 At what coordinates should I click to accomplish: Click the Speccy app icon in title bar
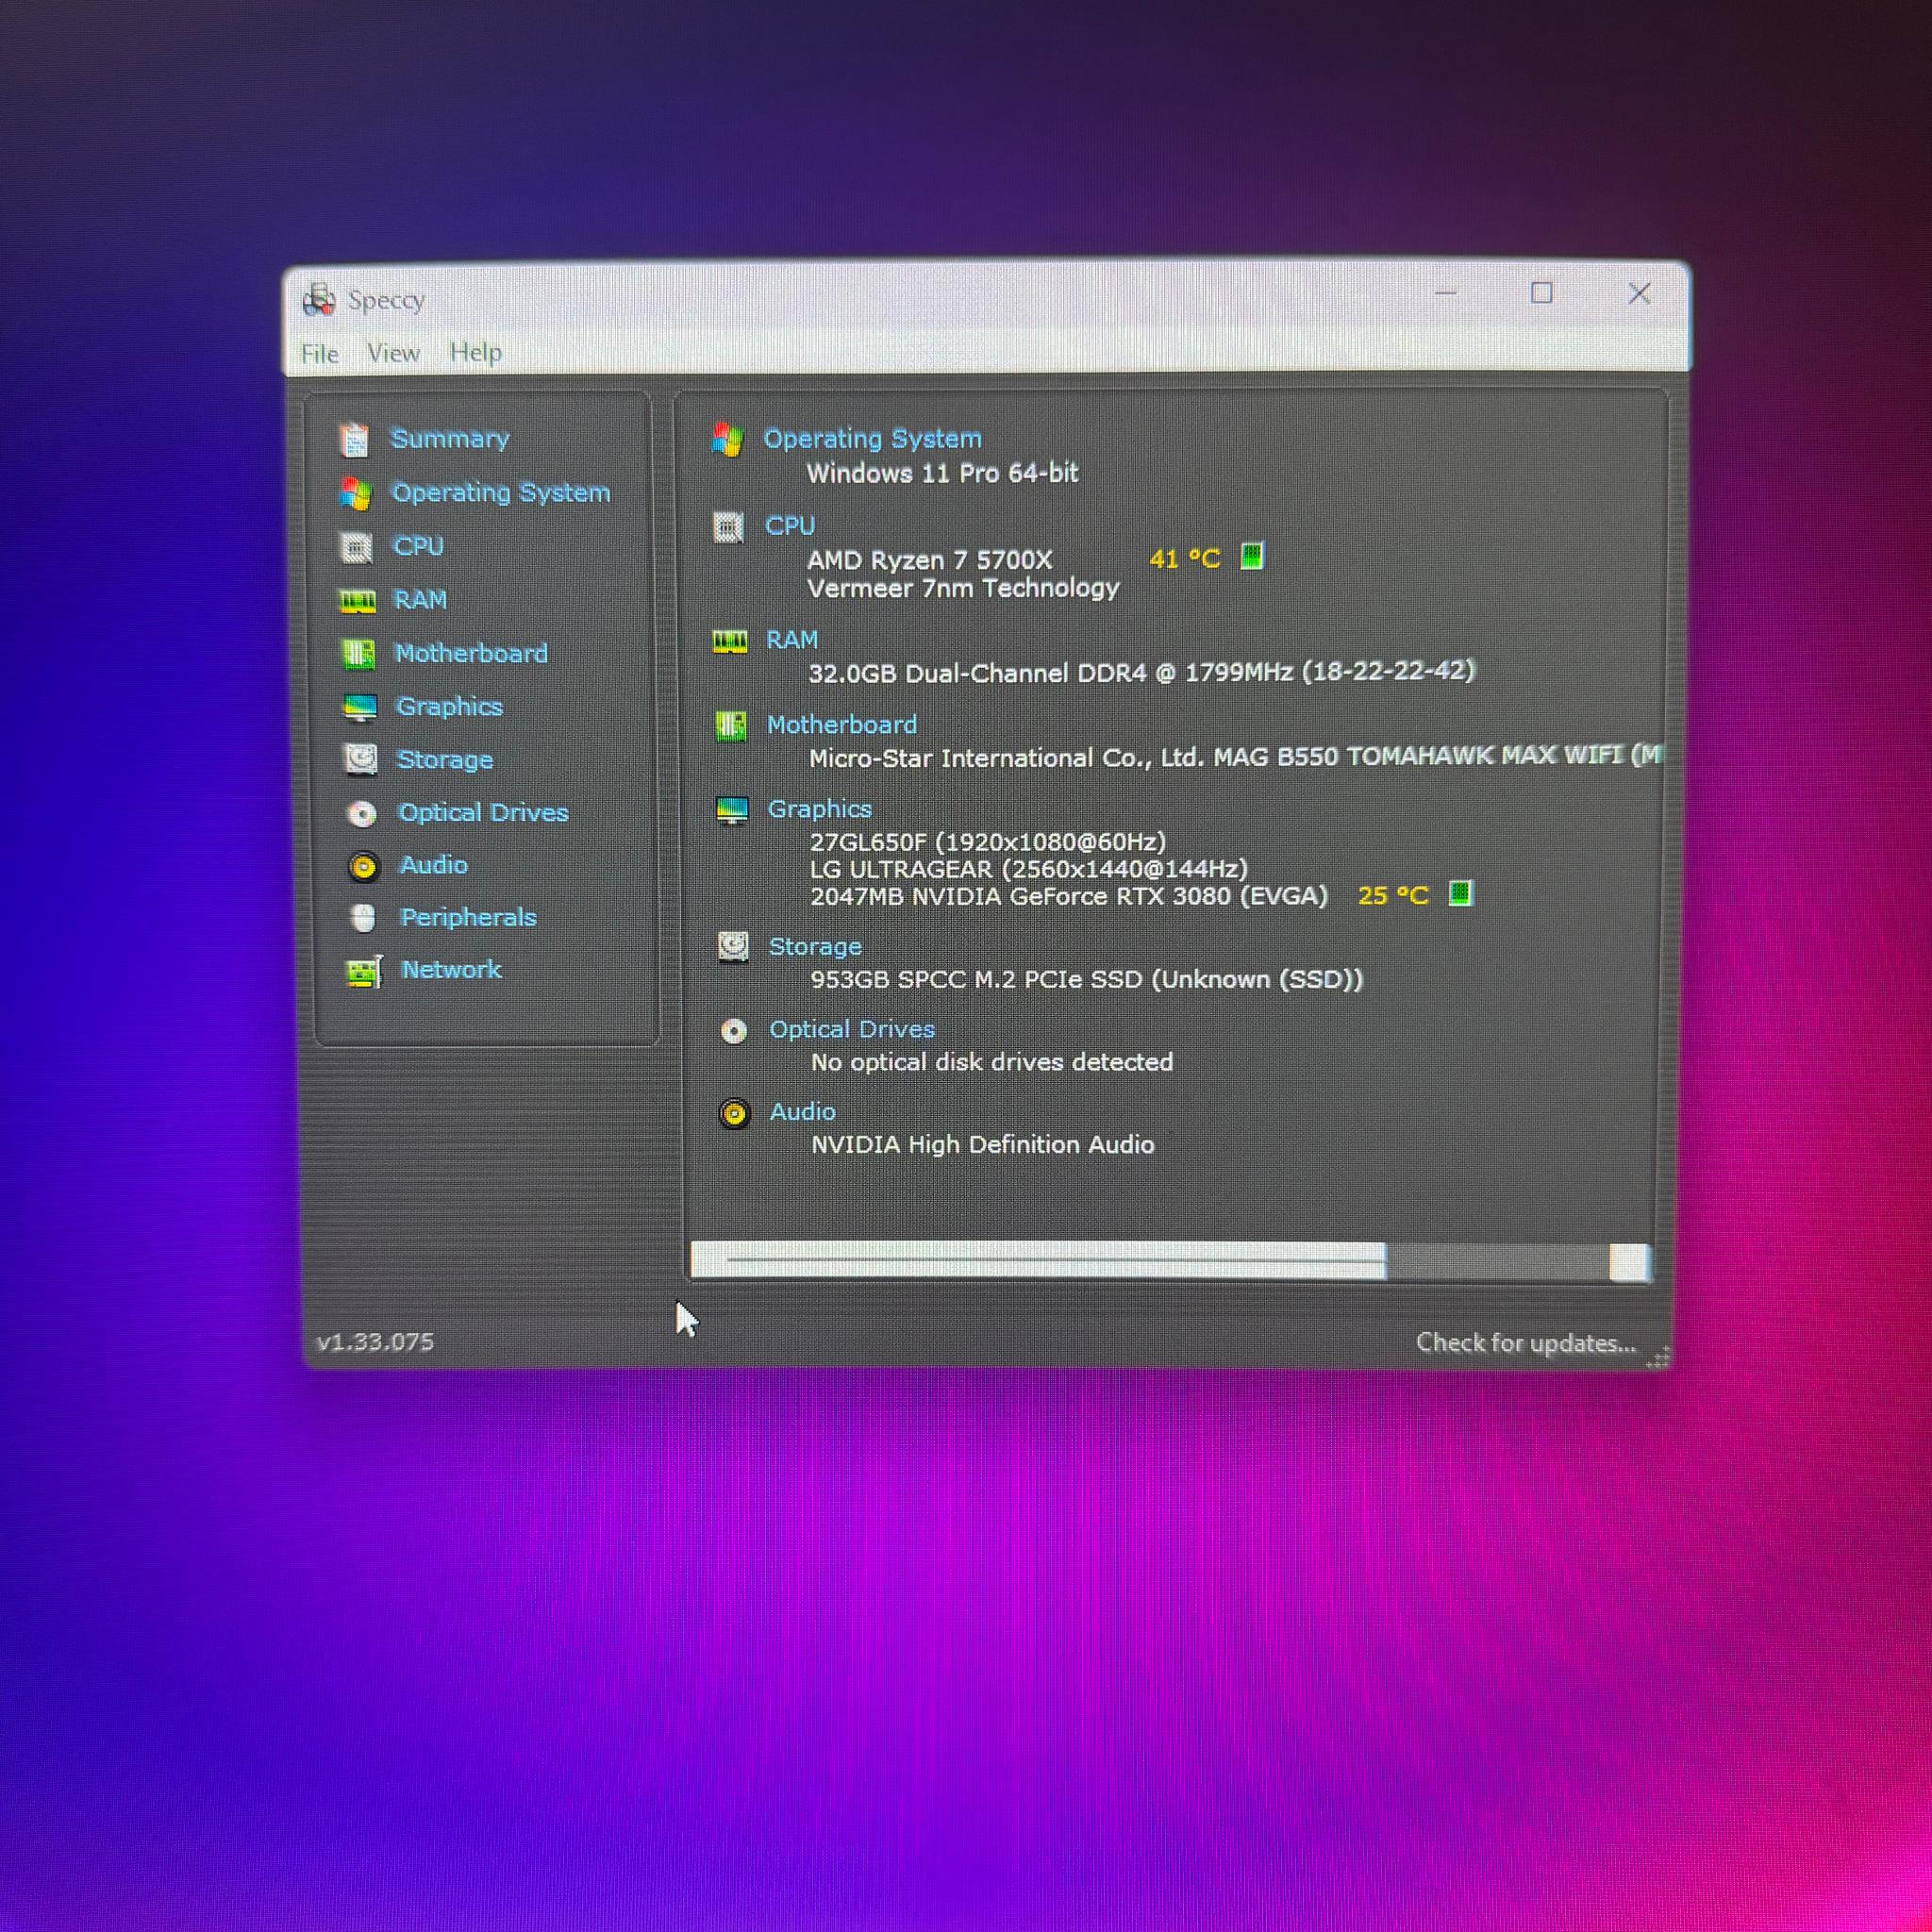pos(319,299)
